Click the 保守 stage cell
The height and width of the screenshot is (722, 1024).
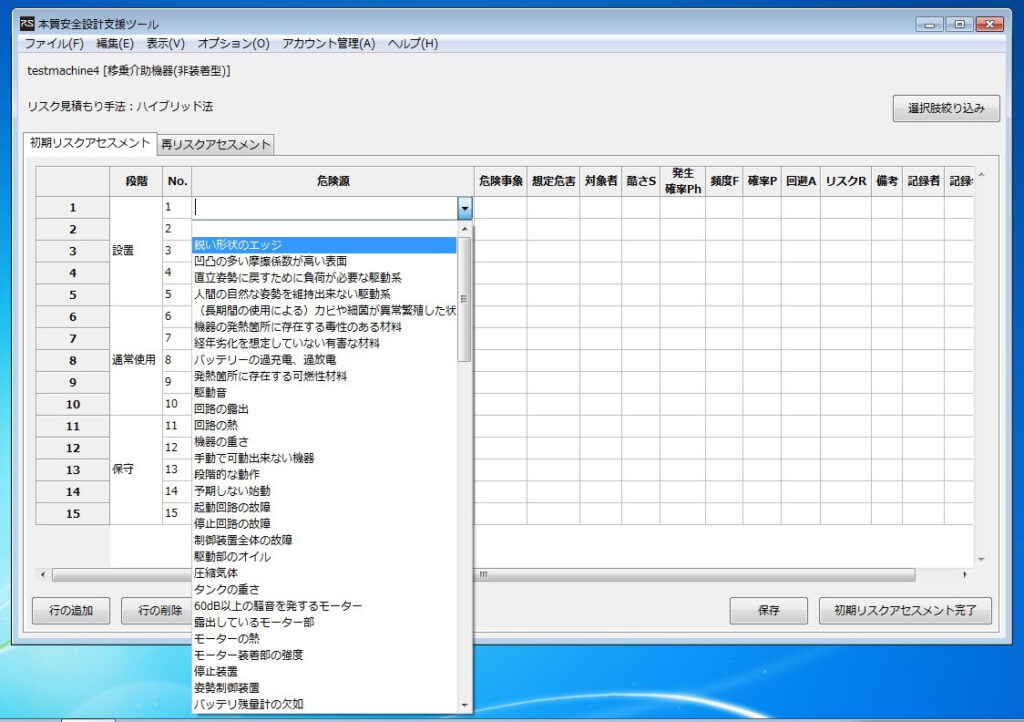[136, 470]
